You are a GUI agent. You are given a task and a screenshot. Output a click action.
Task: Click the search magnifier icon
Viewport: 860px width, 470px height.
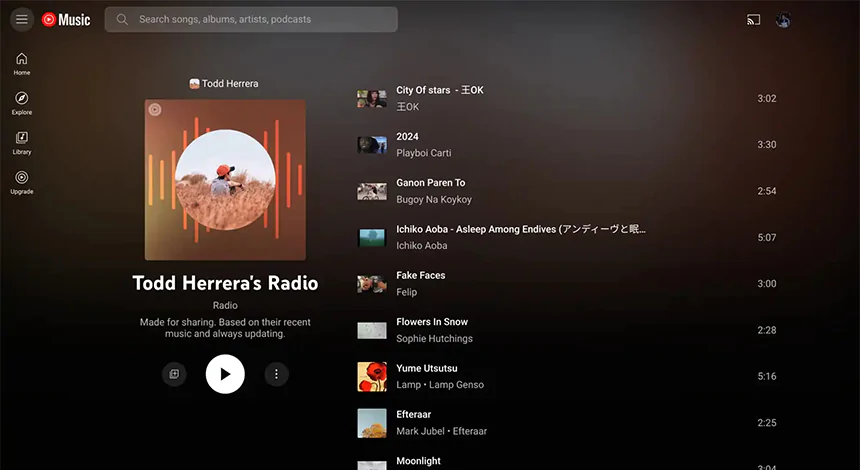[122, 20]
